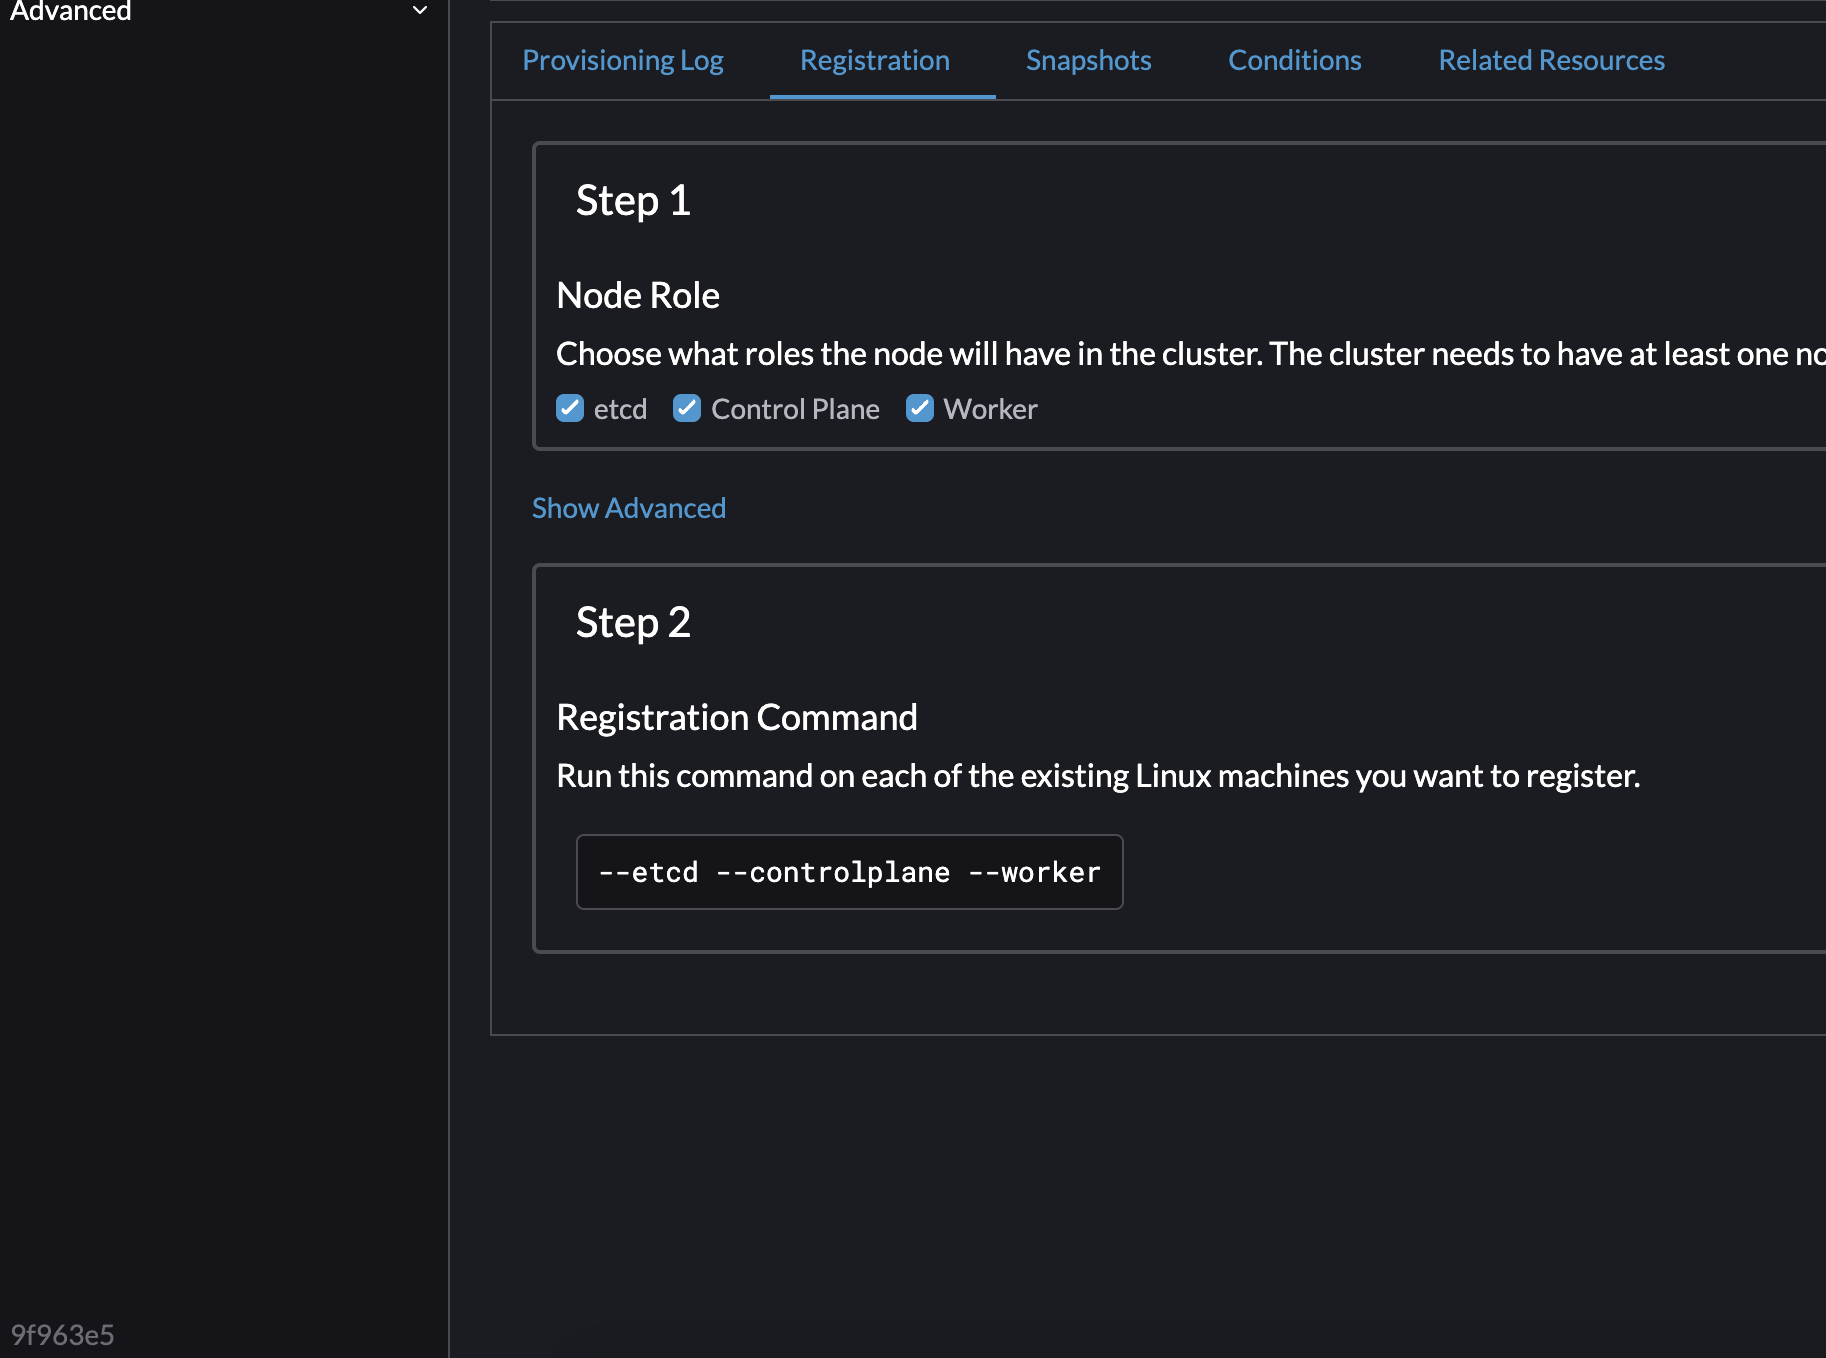Toggle the Worker role checkbox
The image size is (1826, 1358).
click(920, 408)
